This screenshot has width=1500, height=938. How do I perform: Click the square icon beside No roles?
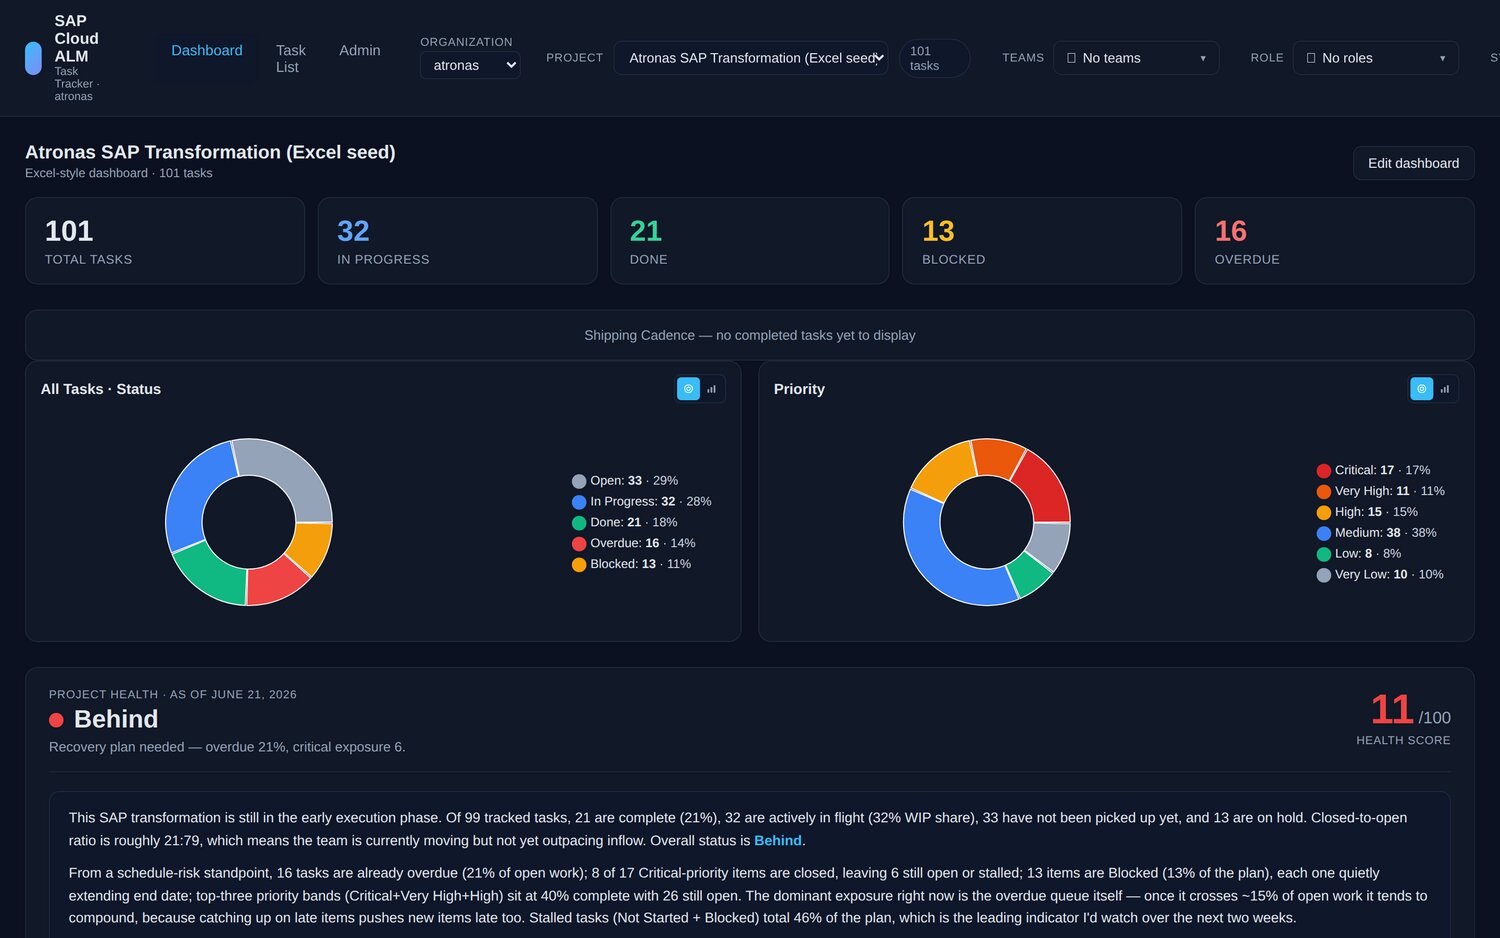(x=1311, y=58)
